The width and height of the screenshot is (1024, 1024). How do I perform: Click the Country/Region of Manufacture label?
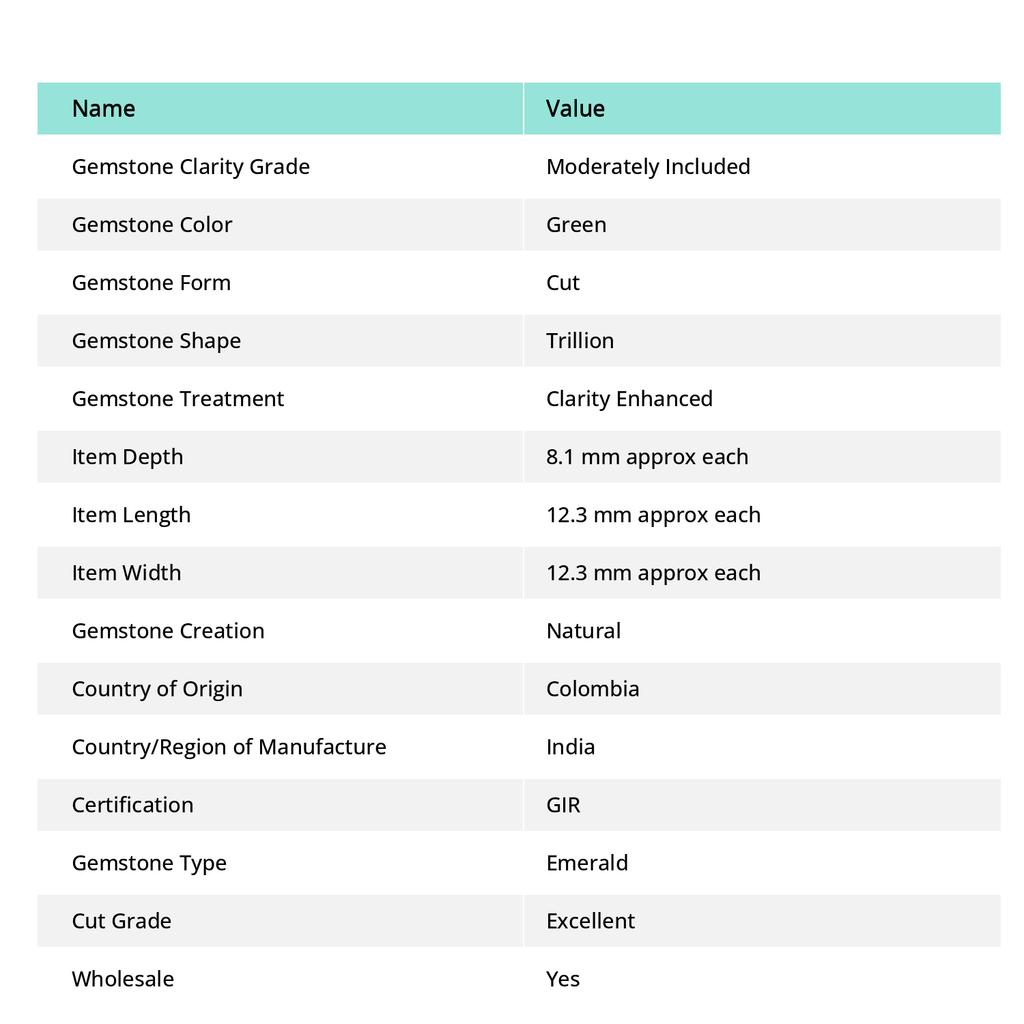click(x=229, y=746)
